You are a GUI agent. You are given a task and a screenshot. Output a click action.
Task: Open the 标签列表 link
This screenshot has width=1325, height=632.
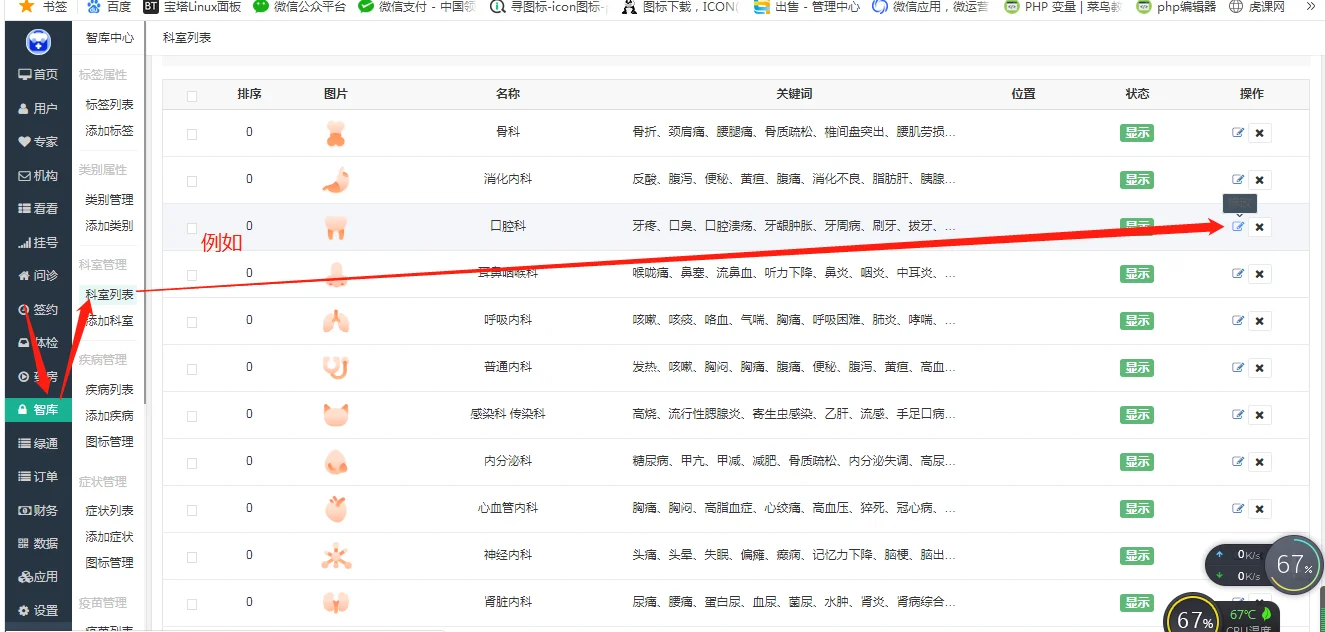109,105
